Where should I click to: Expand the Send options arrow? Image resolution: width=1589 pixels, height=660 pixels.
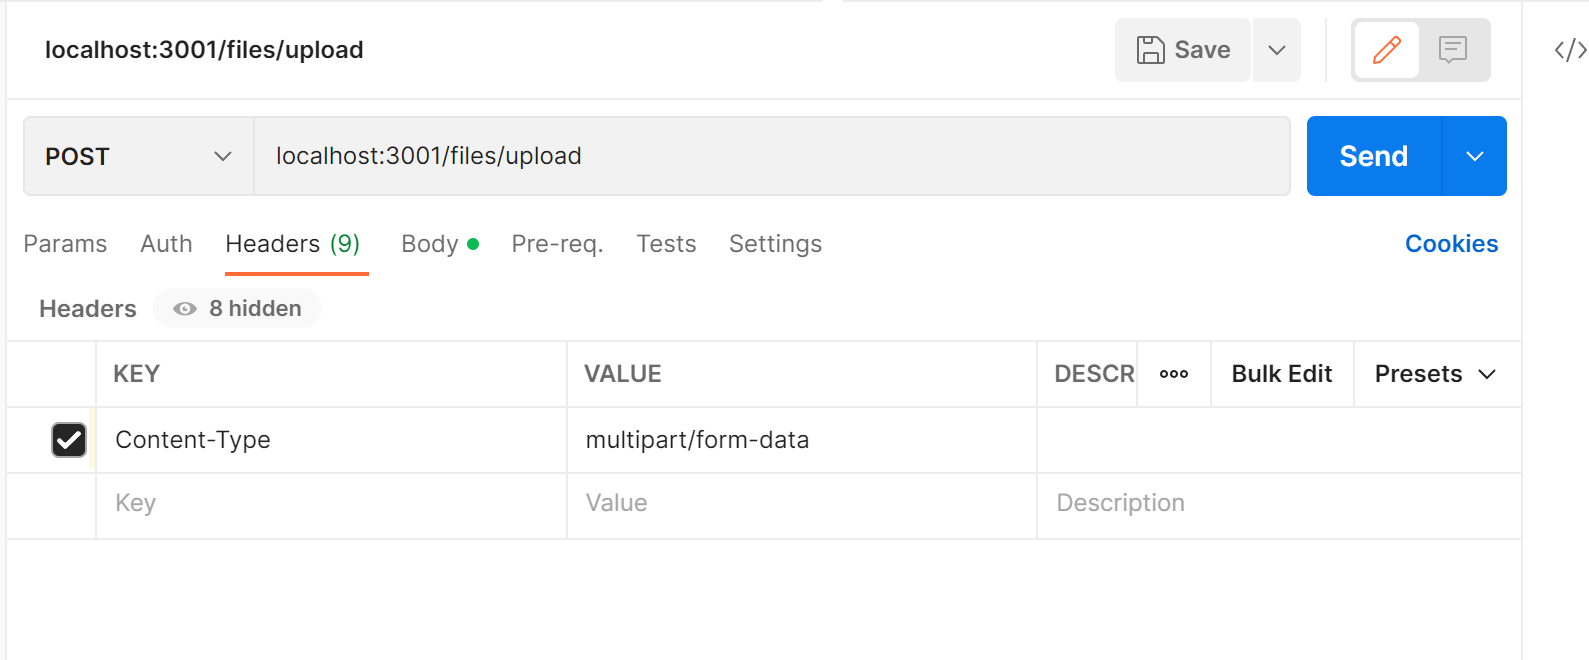click(1474, 157)
